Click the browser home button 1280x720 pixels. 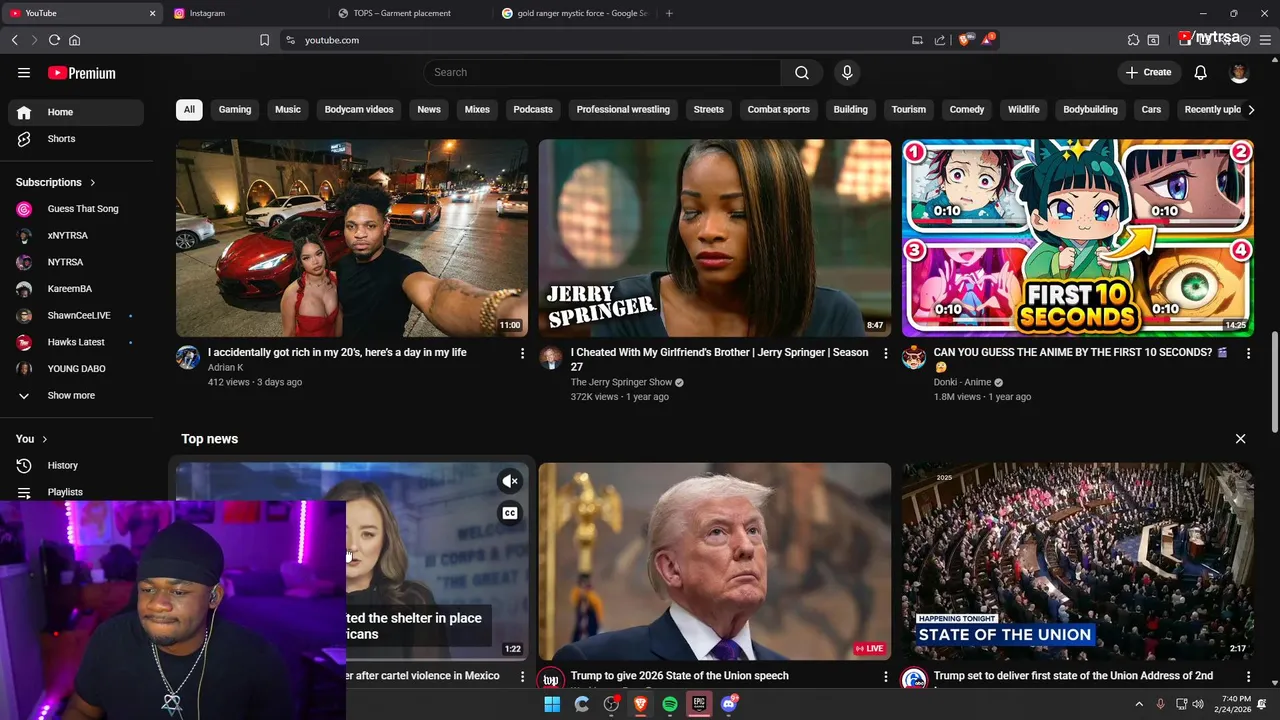click(74, 40)
